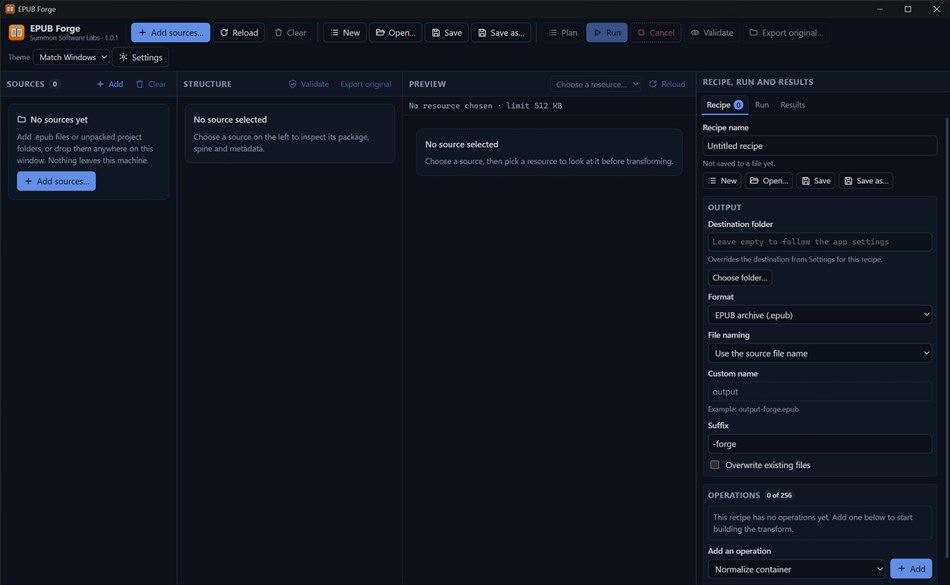Open the Theme dropdown set to Match Windows
Image resolution: width=950 pixels, height=585 pixels.
pos(71,57)
